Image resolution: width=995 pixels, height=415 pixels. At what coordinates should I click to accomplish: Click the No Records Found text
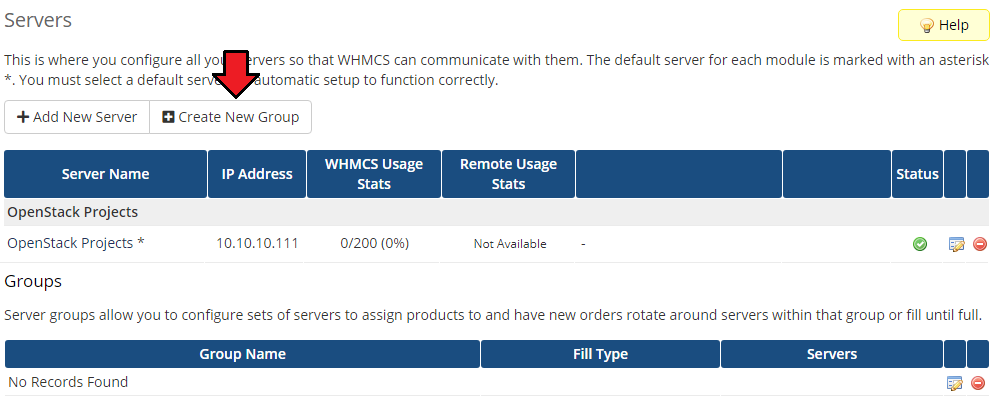coord(68,382)
